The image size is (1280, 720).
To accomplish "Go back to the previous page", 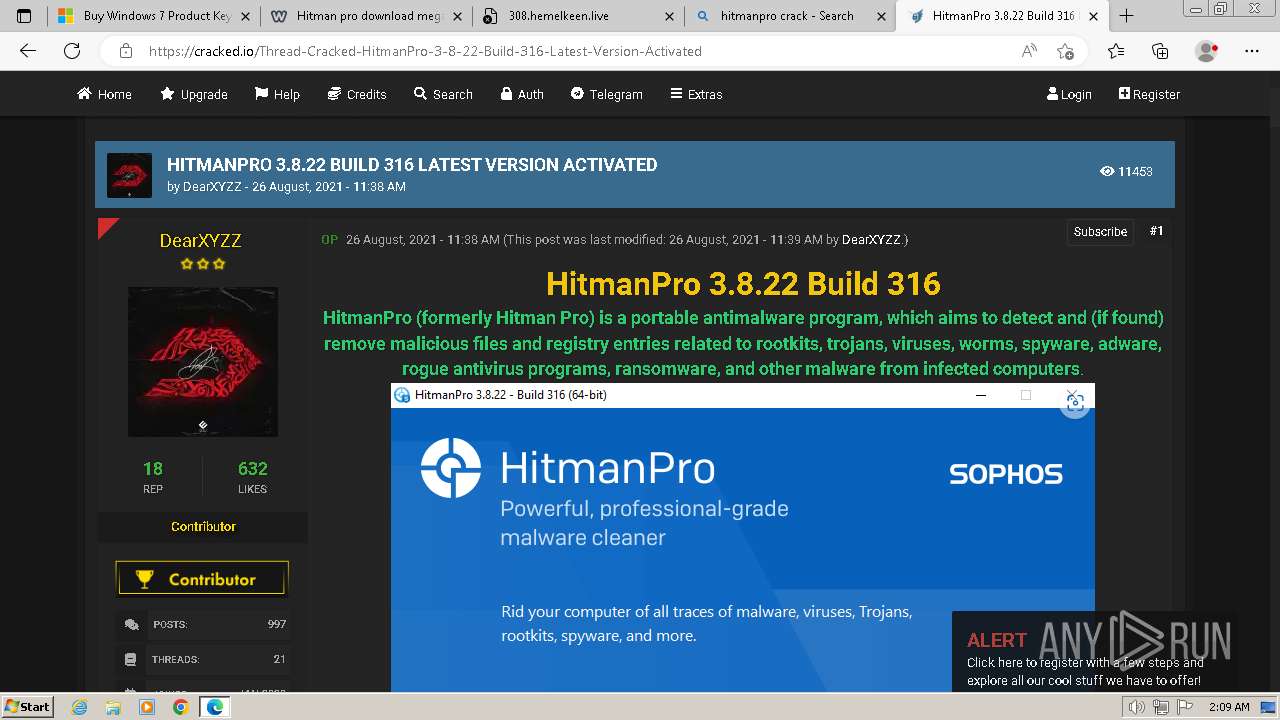I will 28,51.
